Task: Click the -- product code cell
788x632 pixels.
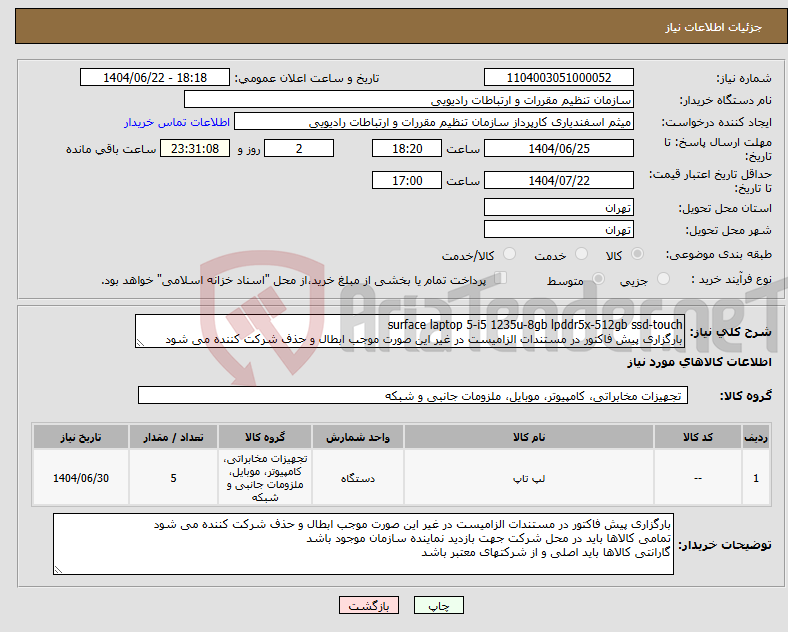Action: (698, 478)
